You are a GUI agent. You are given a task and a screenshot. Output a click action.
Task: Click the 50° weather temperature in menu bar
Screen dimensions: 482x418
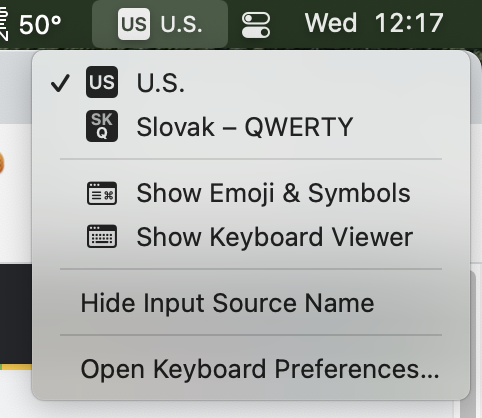(40, 25)
